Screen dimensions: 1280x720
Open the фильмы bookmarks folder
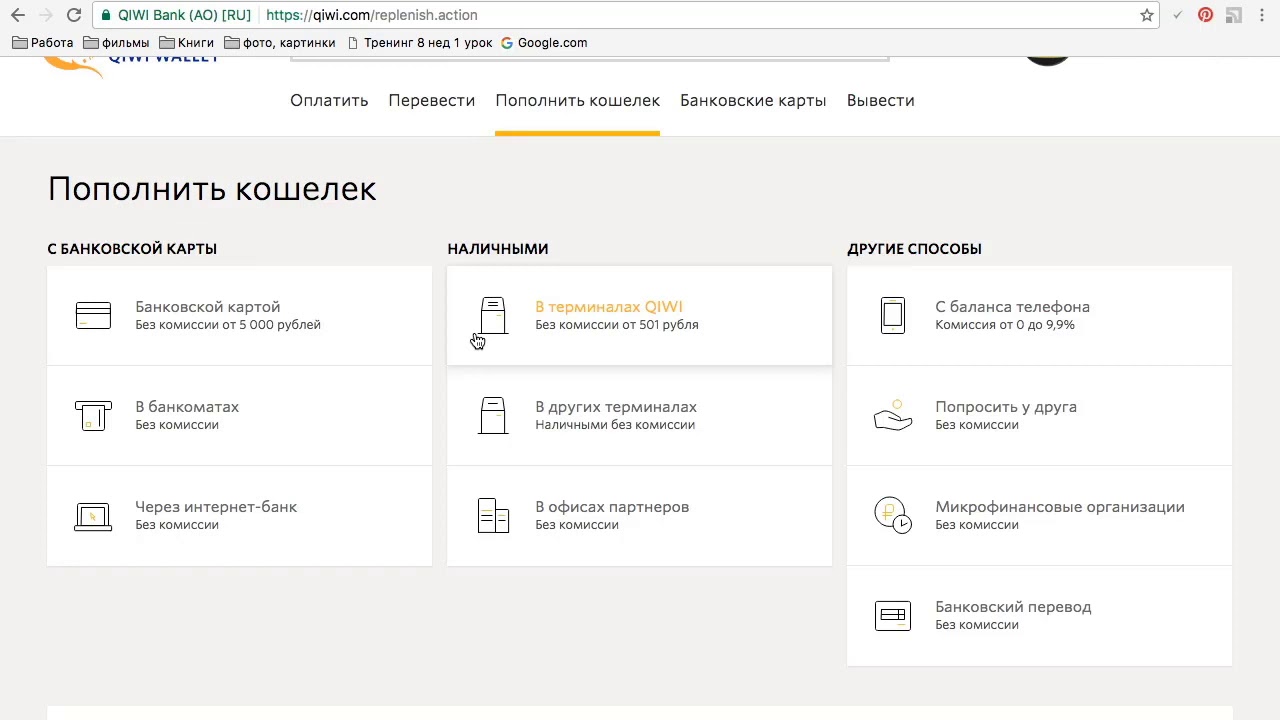117,43
